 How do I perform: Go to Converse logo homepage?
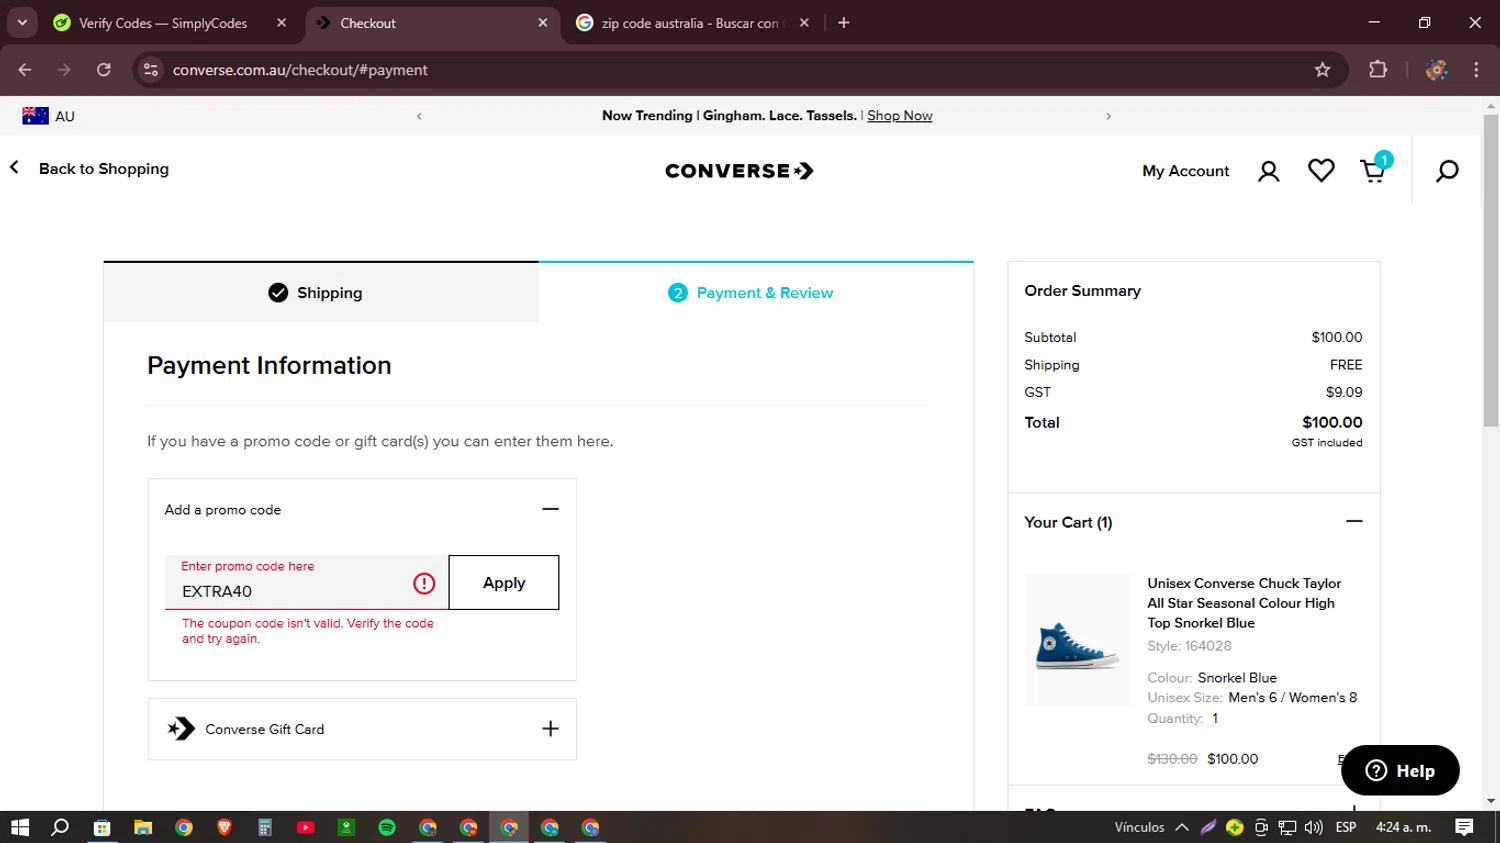[739, 171]
